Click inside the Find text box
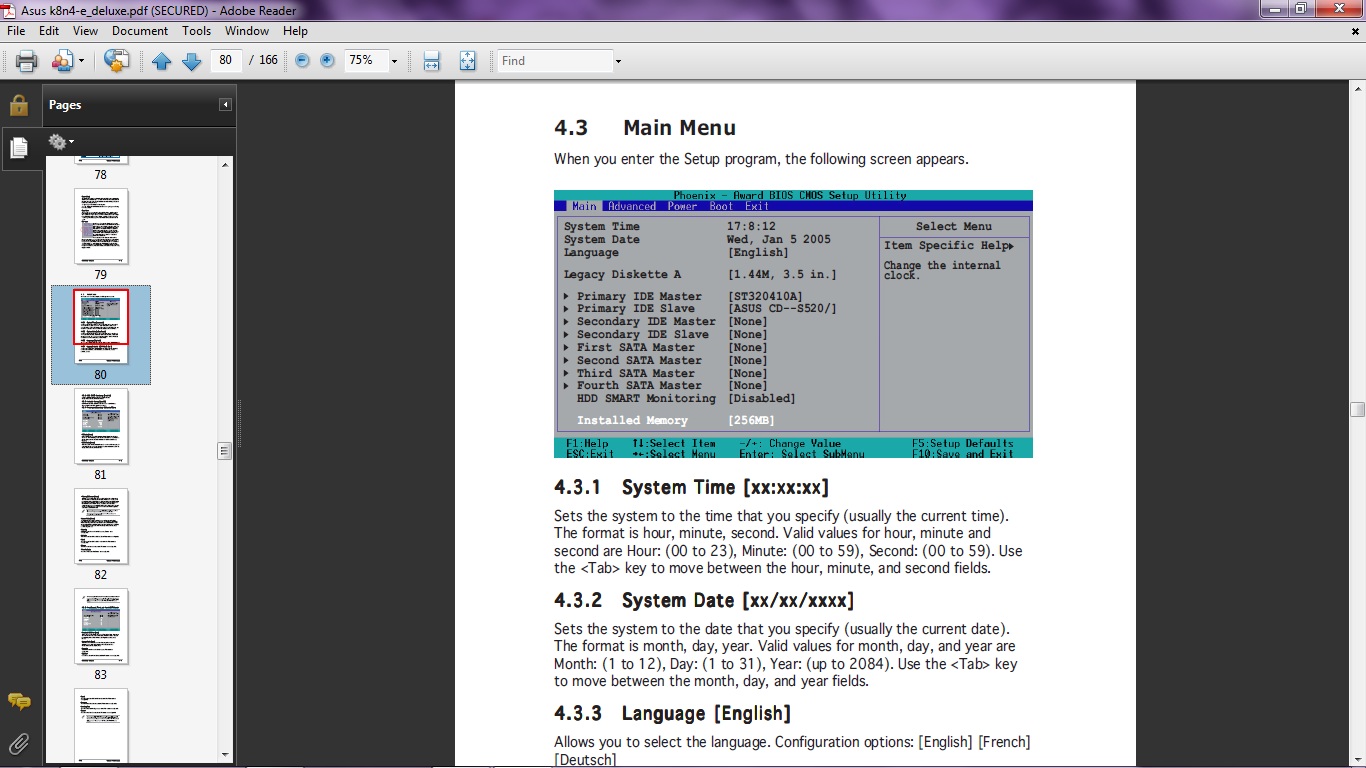 pyautogui.click(x=555, y=61)
